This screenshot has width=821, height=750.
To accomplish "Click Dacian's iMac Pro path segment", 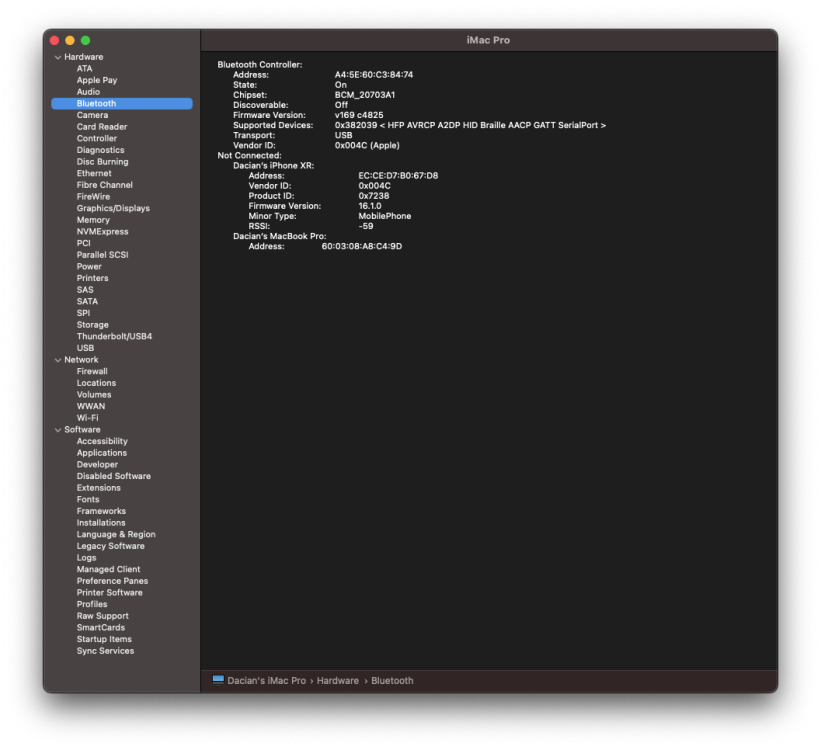I will (267, 680).
